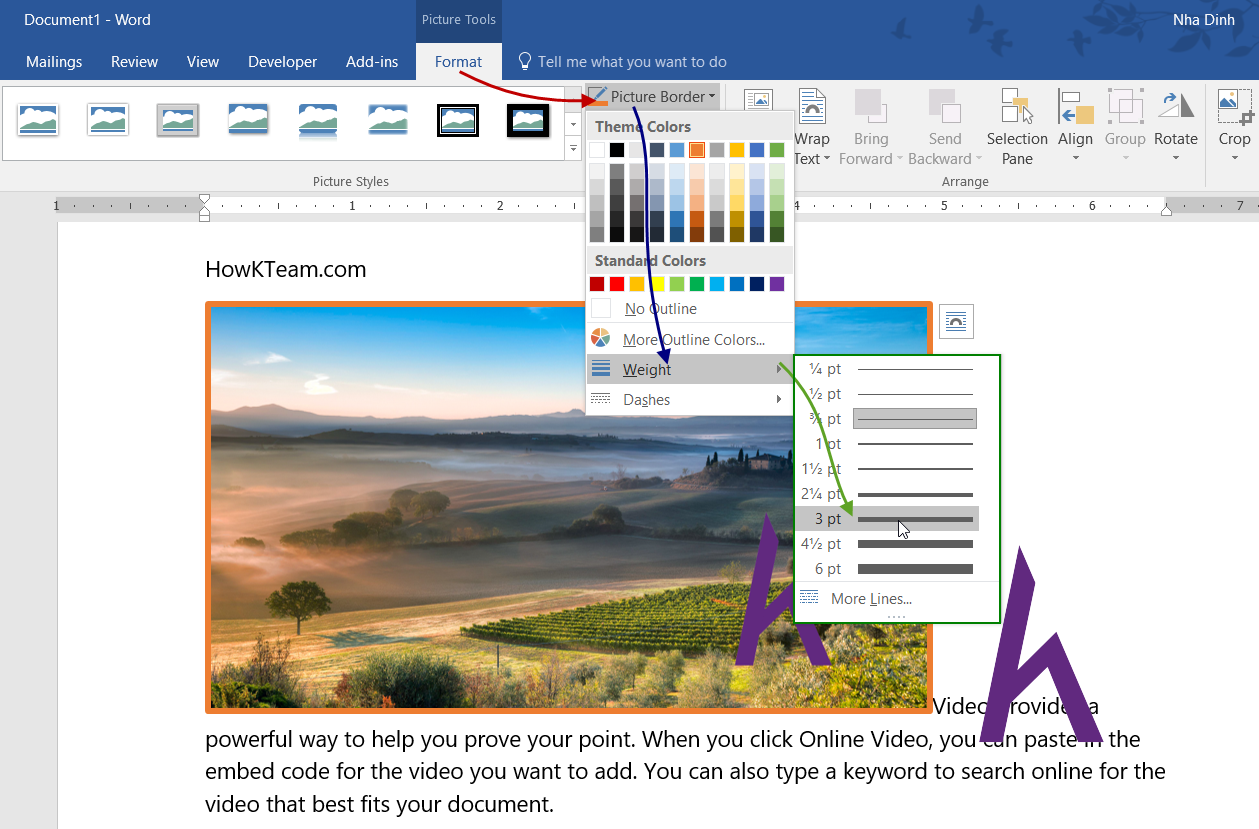Open the Dashes menu entry
This screenshot has width=1259, height=829.
point(690,400)
